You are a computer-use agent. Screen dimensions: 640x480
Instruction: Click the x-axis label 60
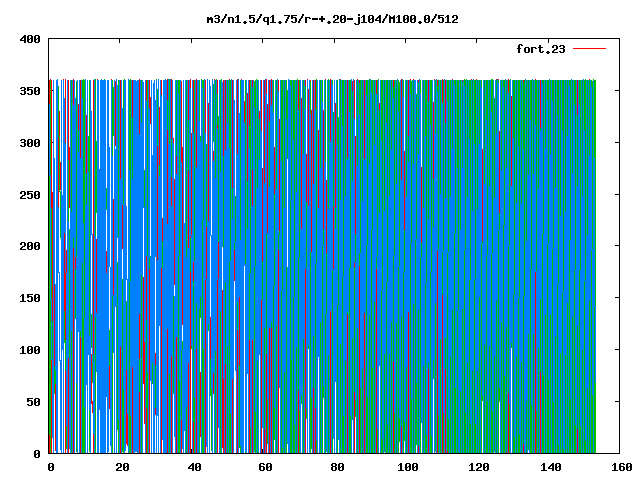265,467
